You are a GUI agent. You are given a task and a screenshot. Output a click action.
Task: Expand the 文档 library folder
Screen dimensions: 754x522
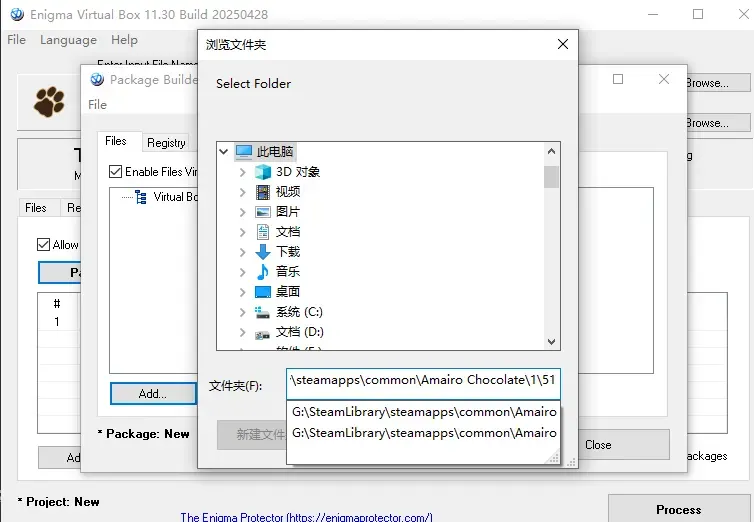click(x=243, y=232)
